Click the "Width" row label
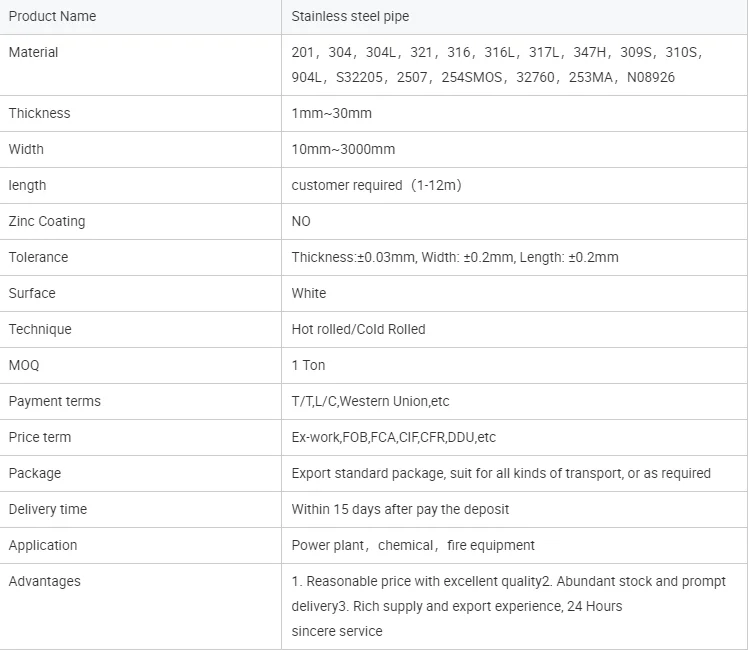The height and width of the screenshot is (650, 748). click(26, 149)
